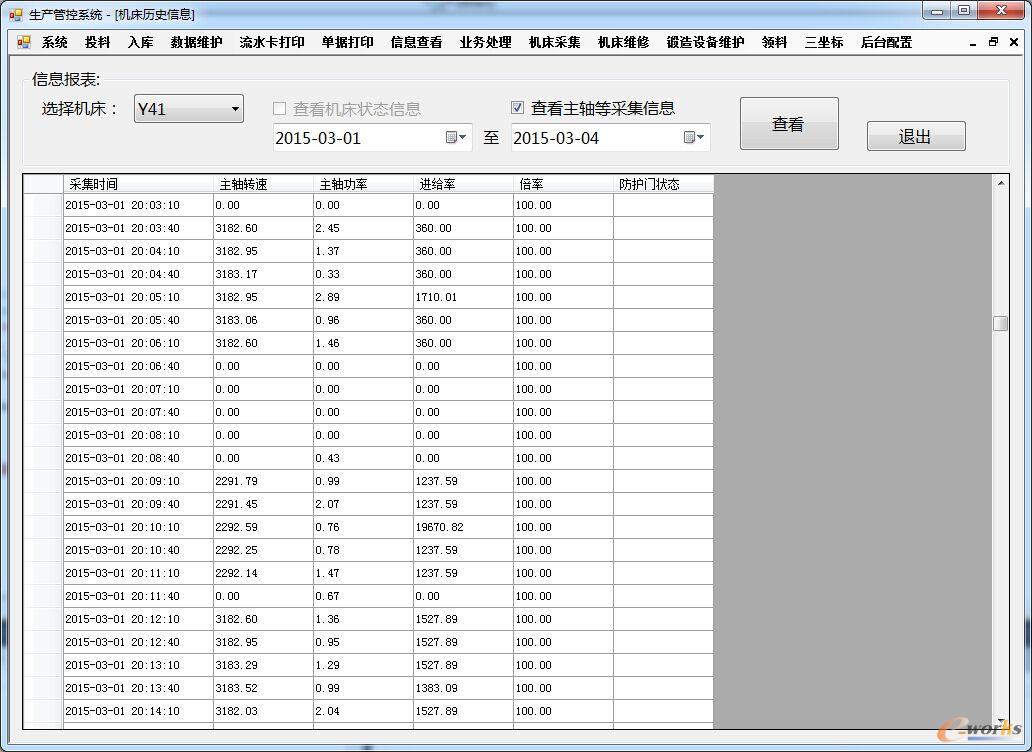Click the scrollbar up arrow
The image size is (1032, 752).
point(1000,183)
